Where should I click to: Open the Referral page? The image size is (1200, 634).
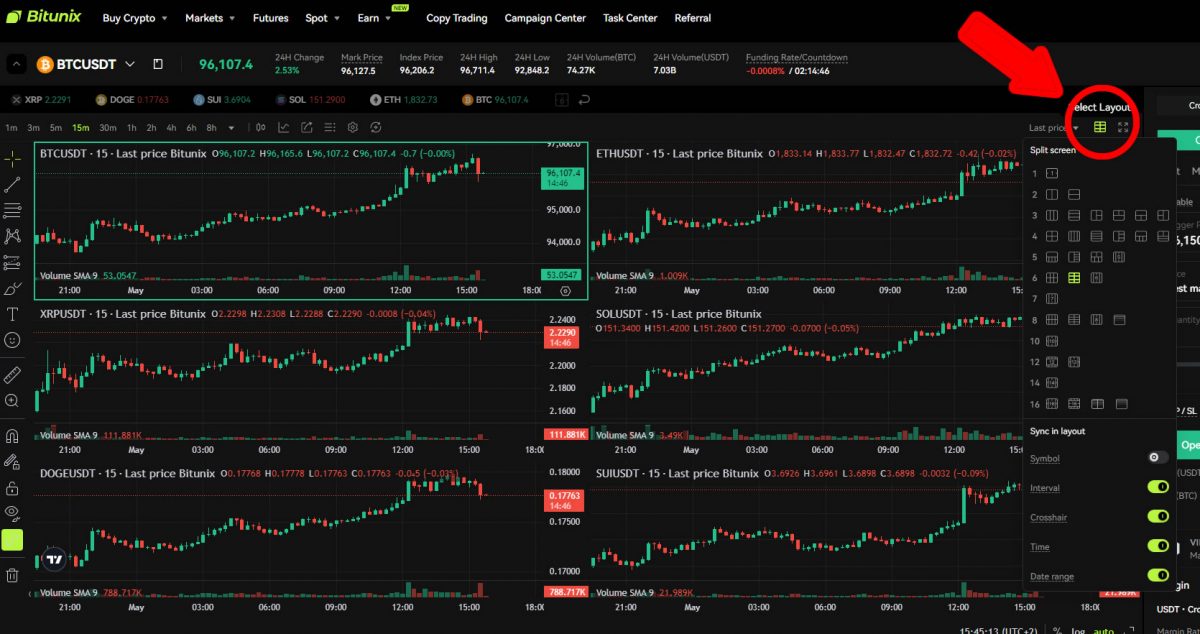693,18
